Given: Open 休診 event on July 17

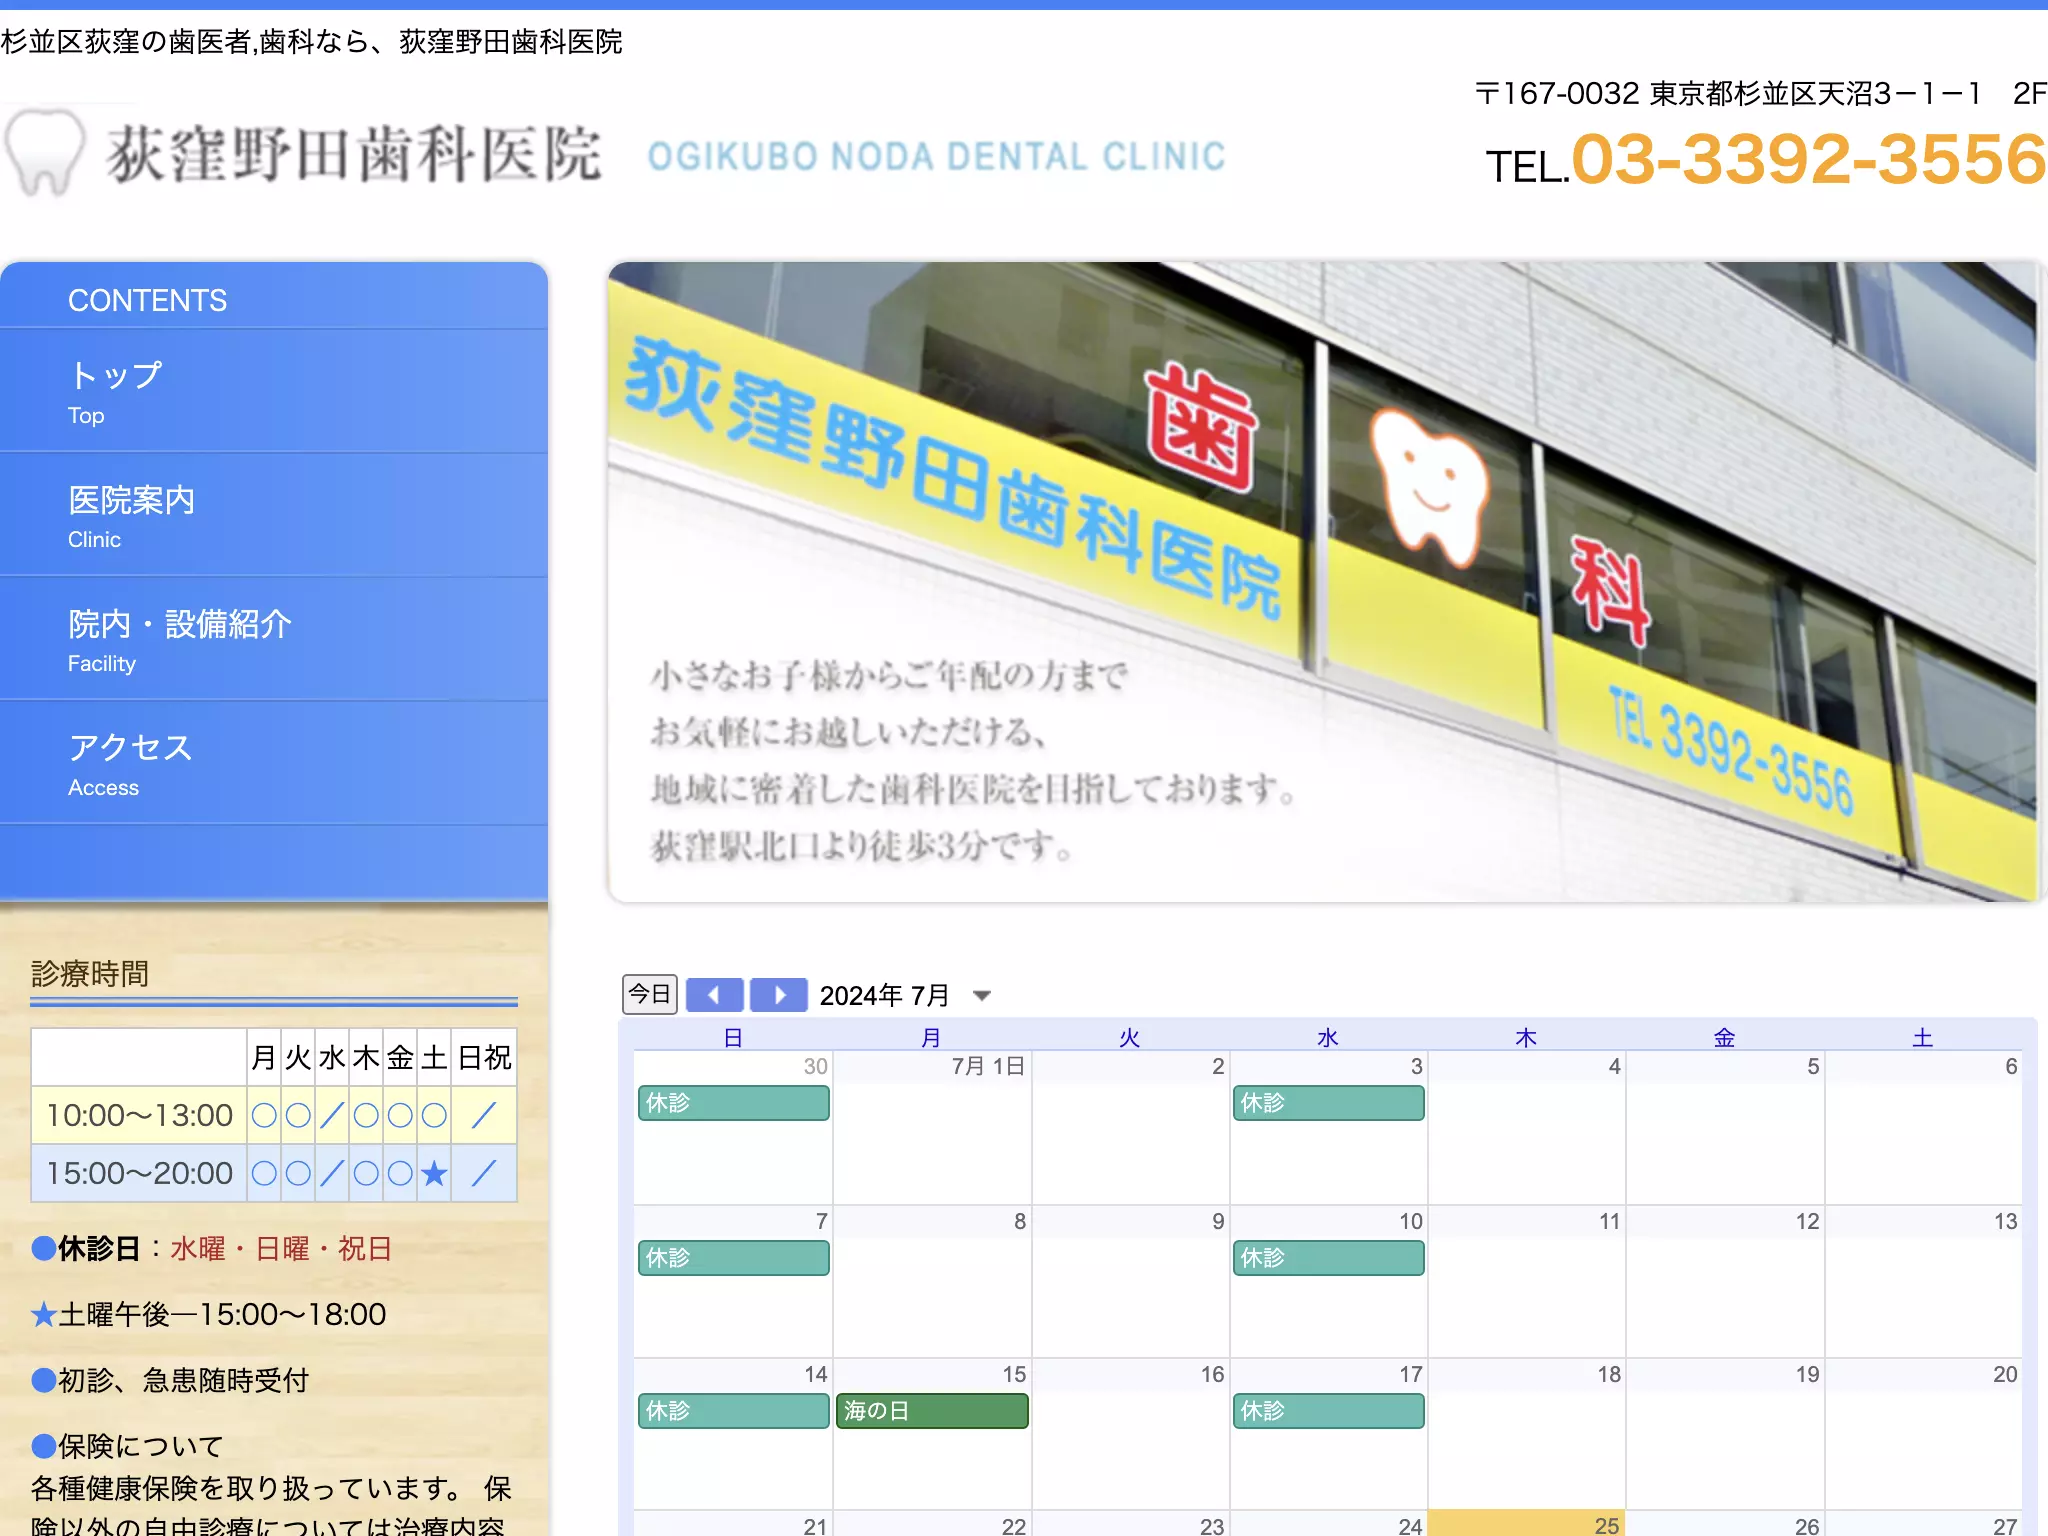Looking at the screenshot, I should tap(1328, 1411).
